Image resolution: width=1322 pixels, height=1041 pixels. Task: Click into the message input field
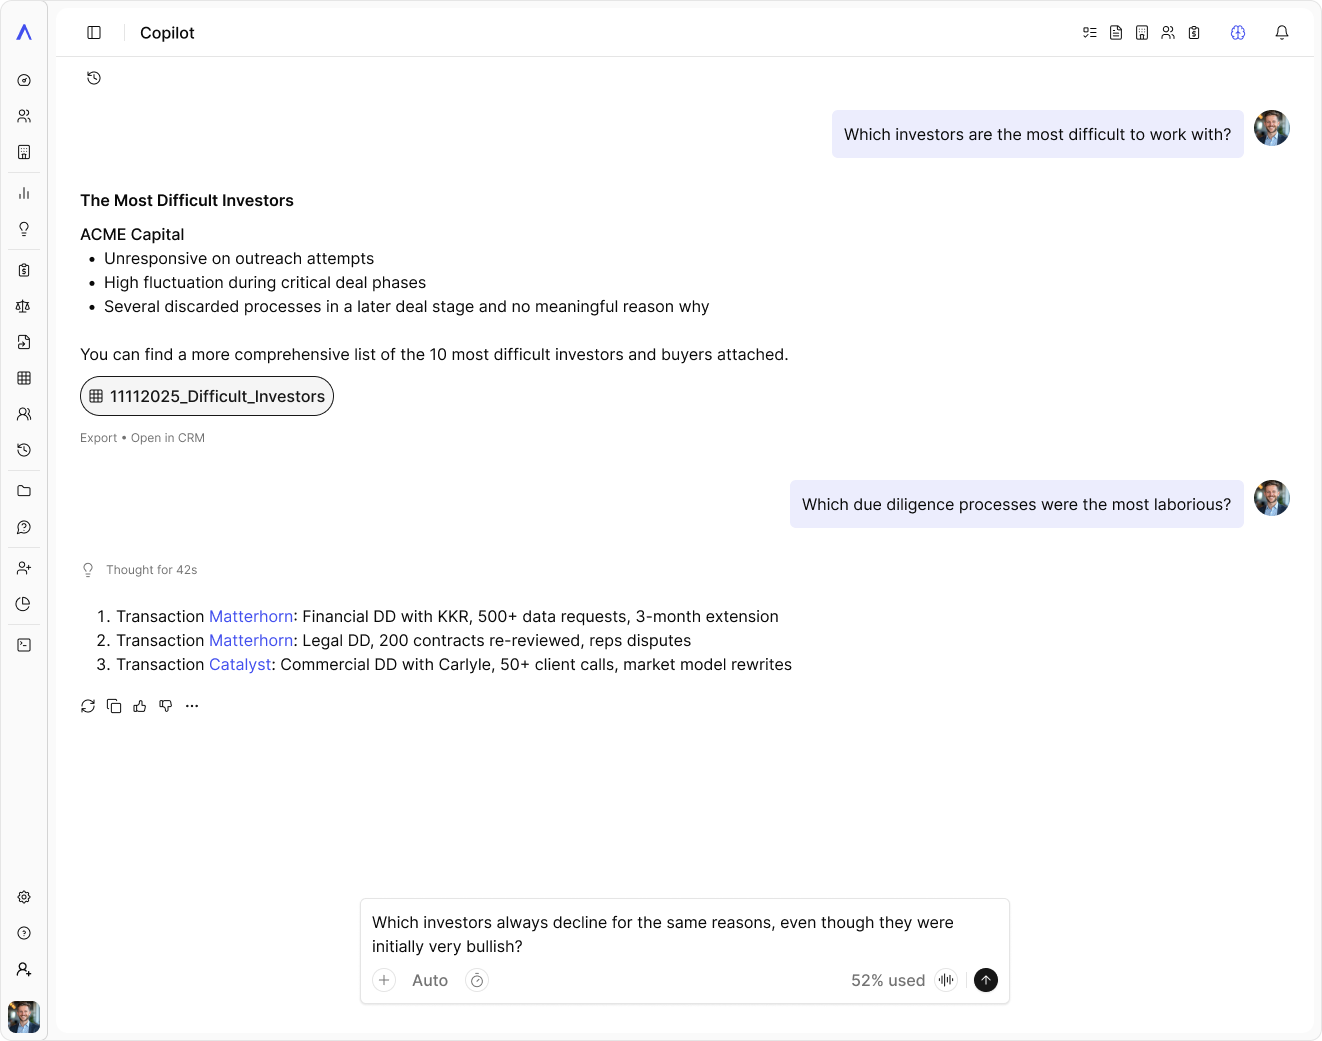click(662, 934)
